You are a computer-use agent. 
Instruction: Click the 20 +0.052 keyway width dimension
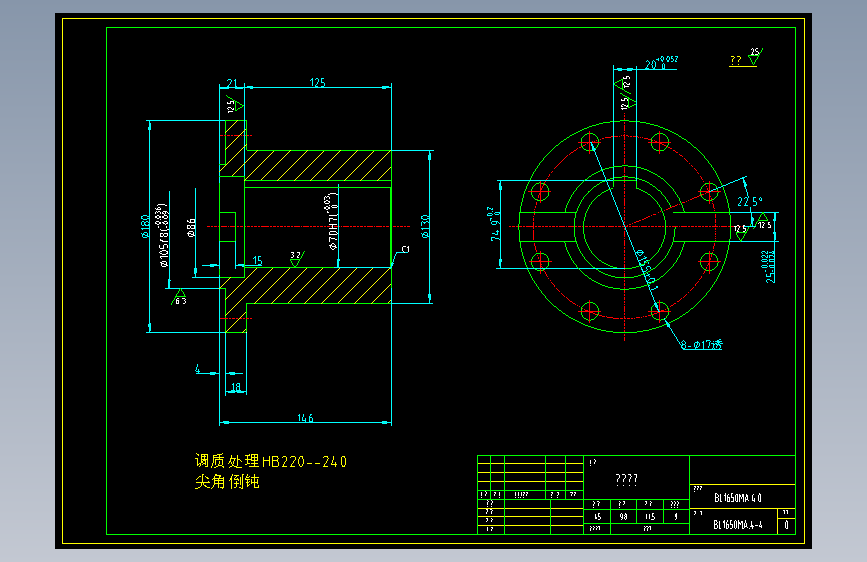pyautogui.click(x=661, y=63)
